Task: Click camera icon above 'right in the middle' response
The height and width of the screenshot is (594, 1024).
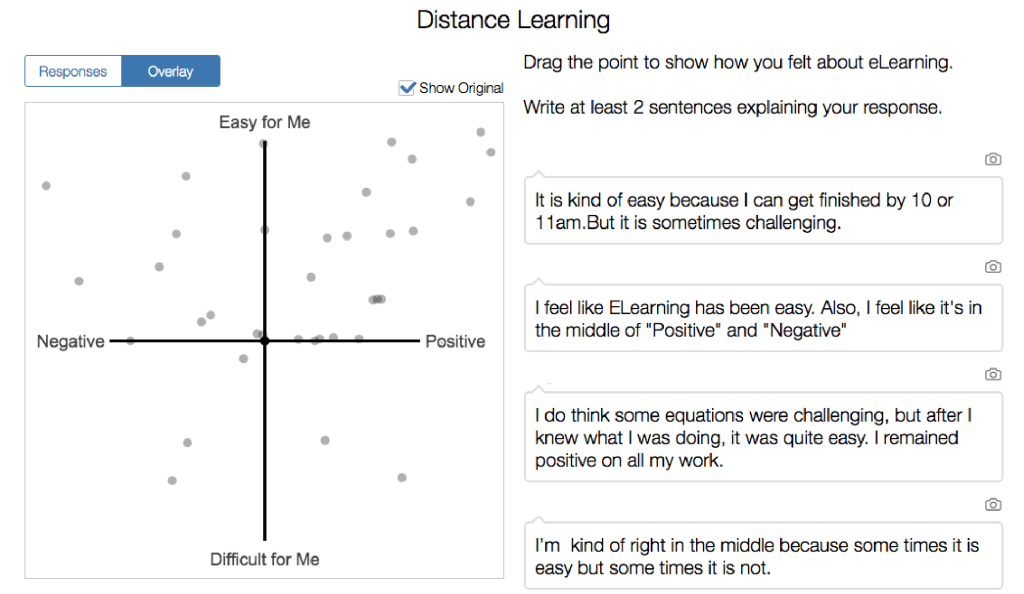Action: (992, 505)
